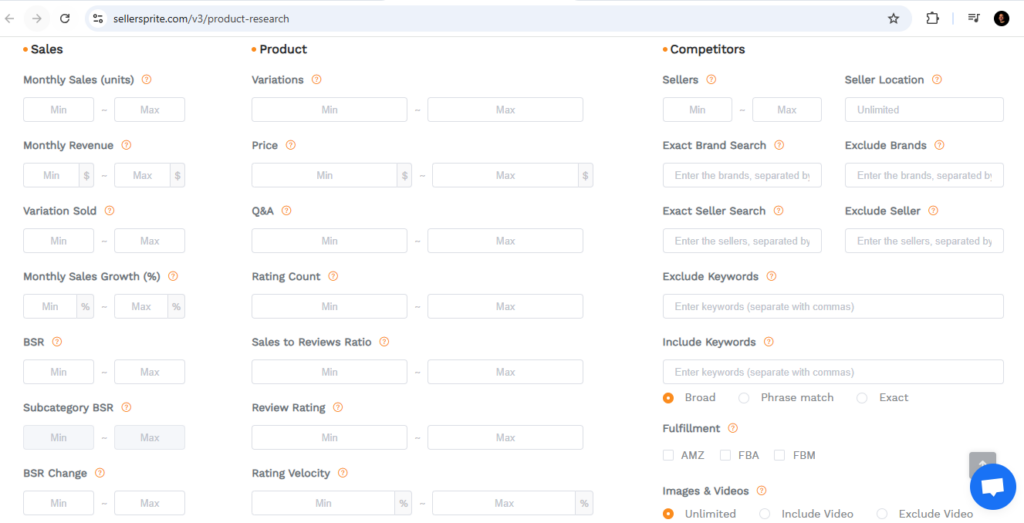Click help icon next to Rating Count
The height and width of the screenshot is (523, 1024).
[x=333, y=276]
